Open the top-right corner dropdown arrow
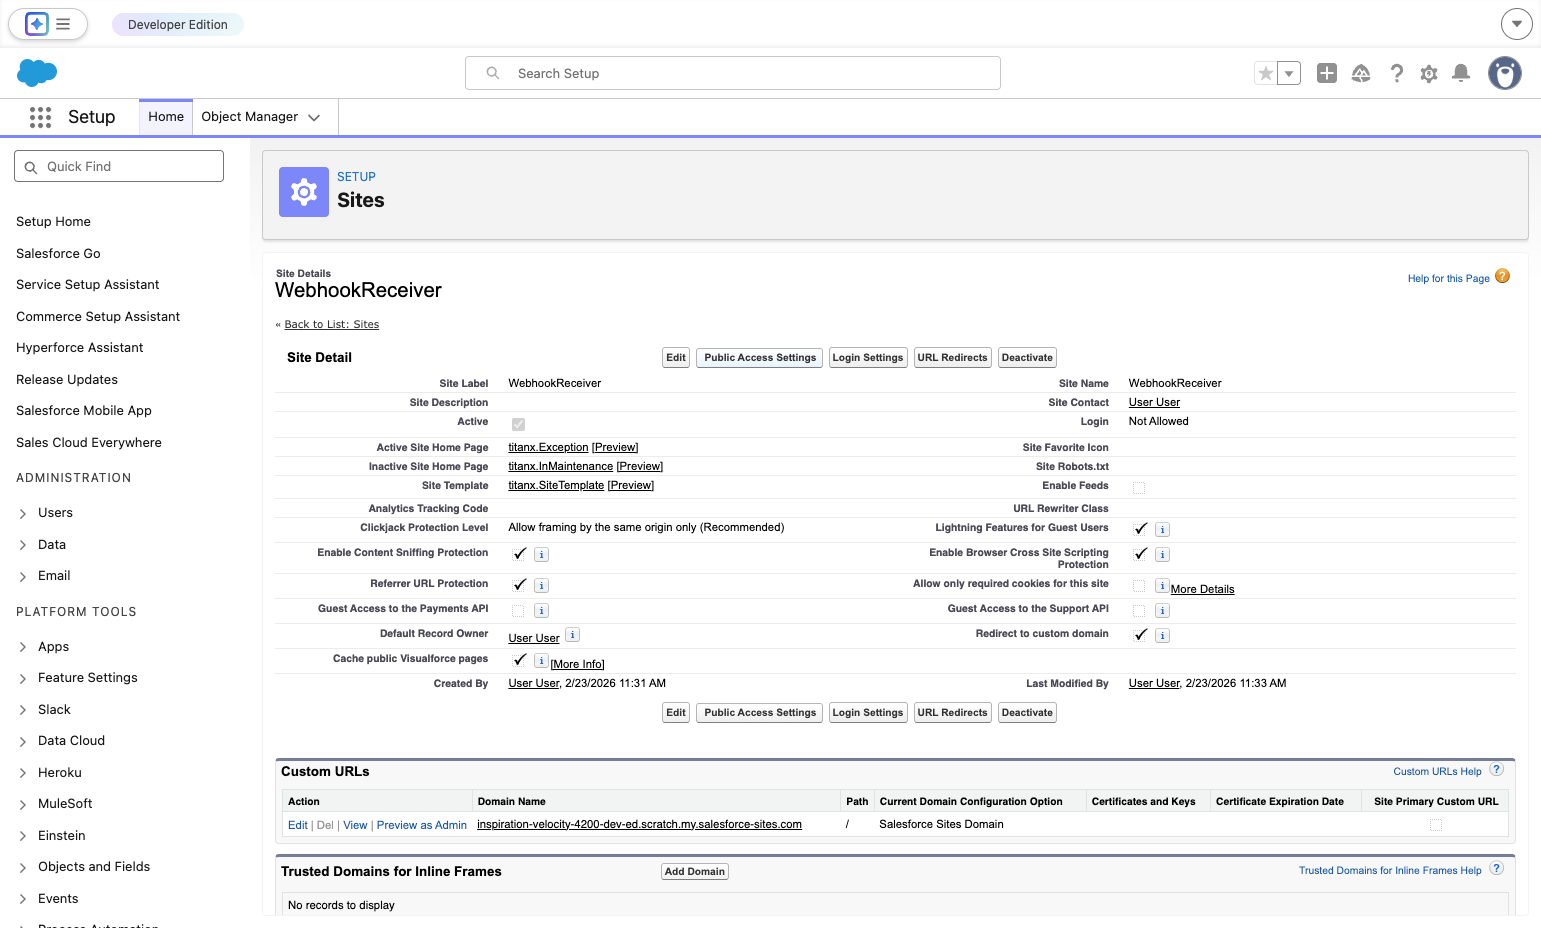 point(1517,24)
